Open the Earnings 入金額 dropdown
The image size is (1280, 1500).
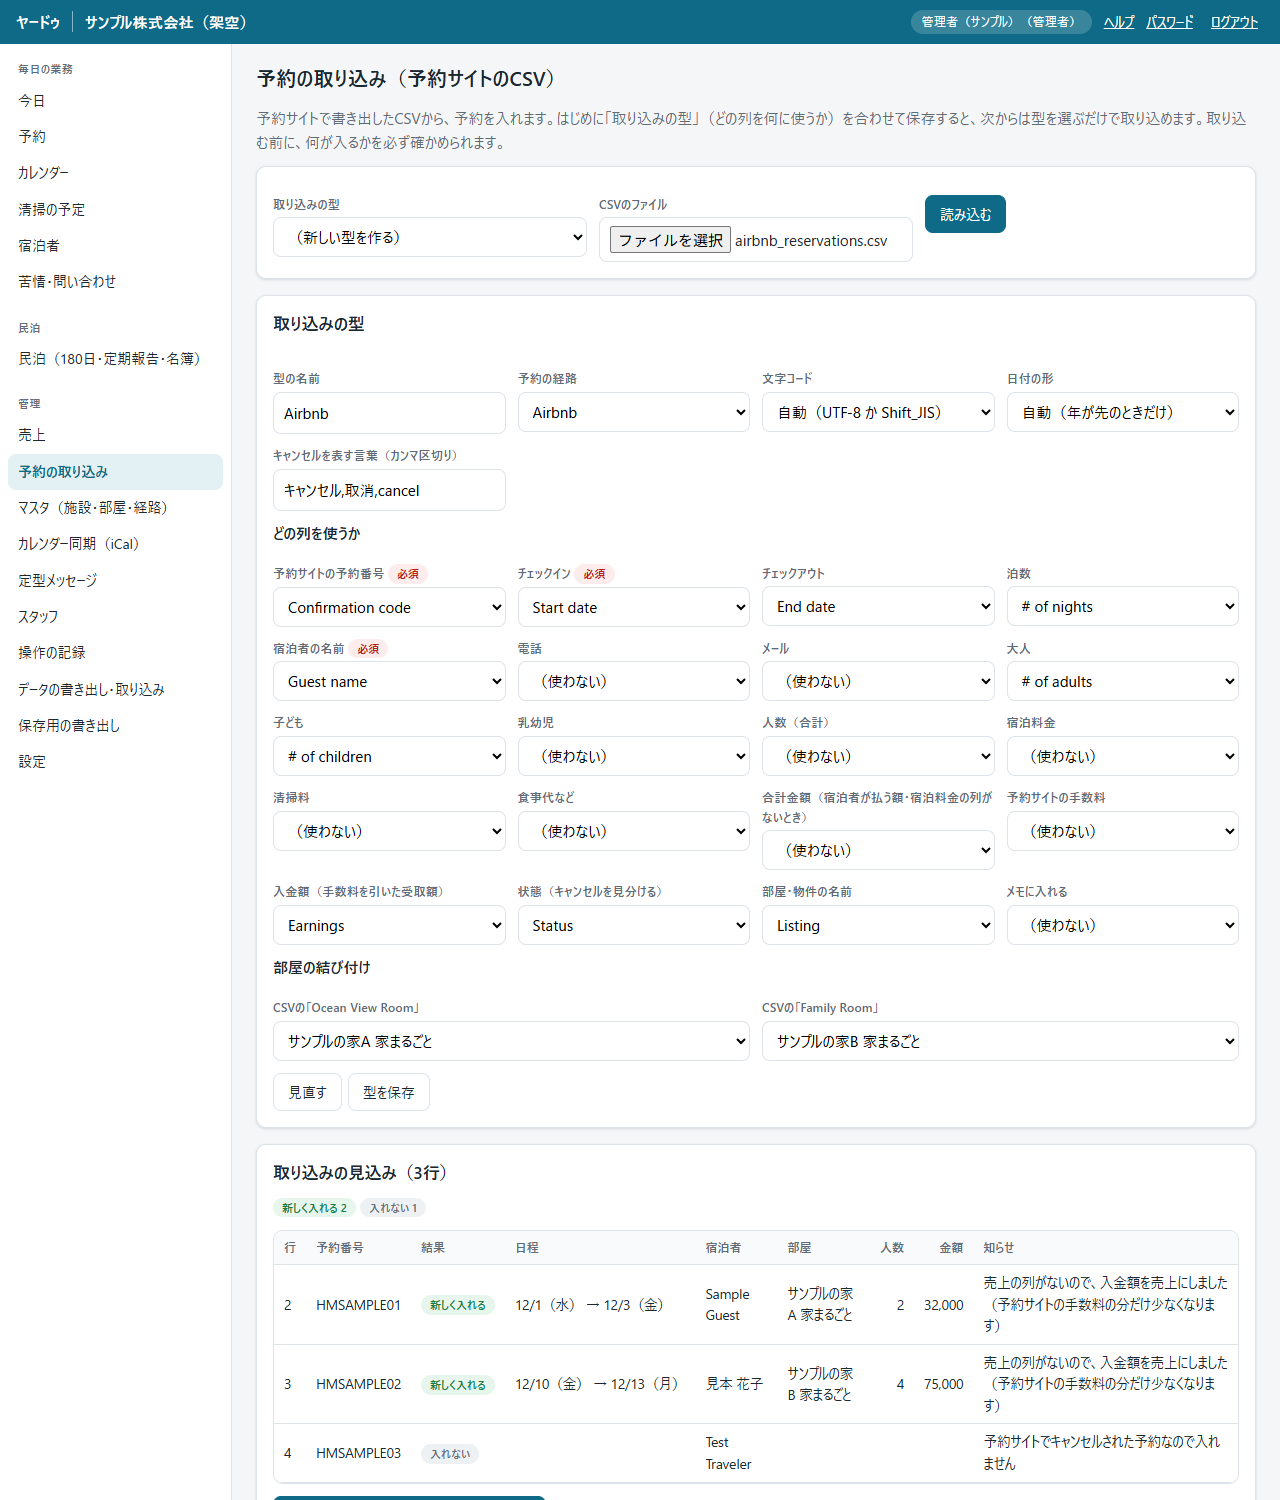click(x=389, y=925)
